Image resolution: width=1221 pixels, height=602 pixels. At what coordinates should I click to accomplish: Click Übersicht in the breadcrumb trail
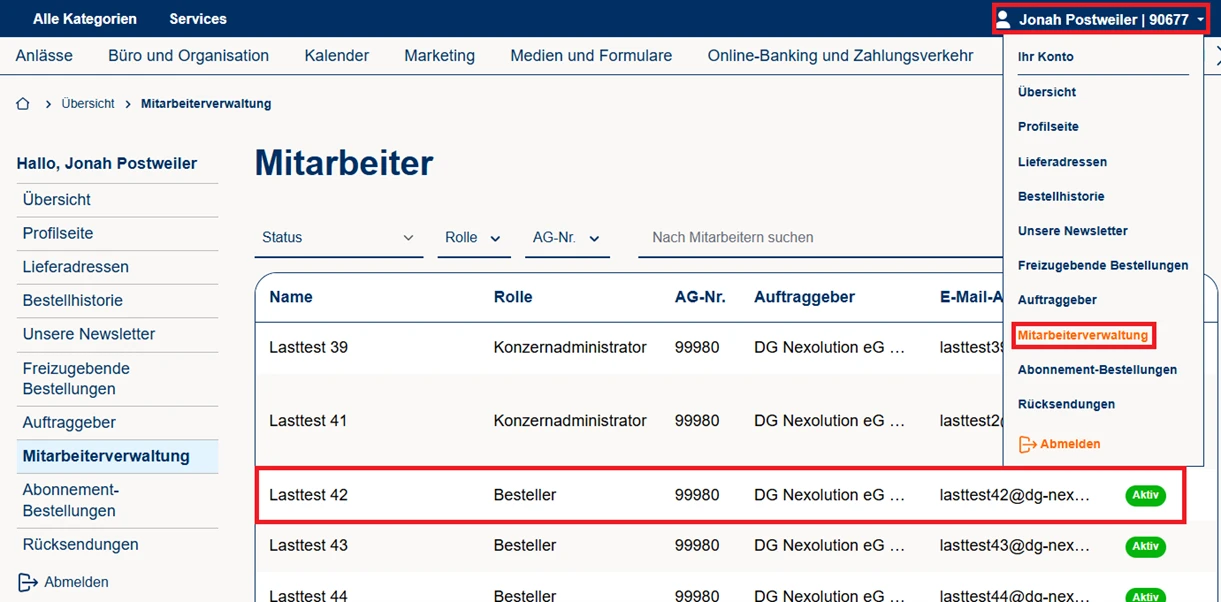[x=88, y=104]
